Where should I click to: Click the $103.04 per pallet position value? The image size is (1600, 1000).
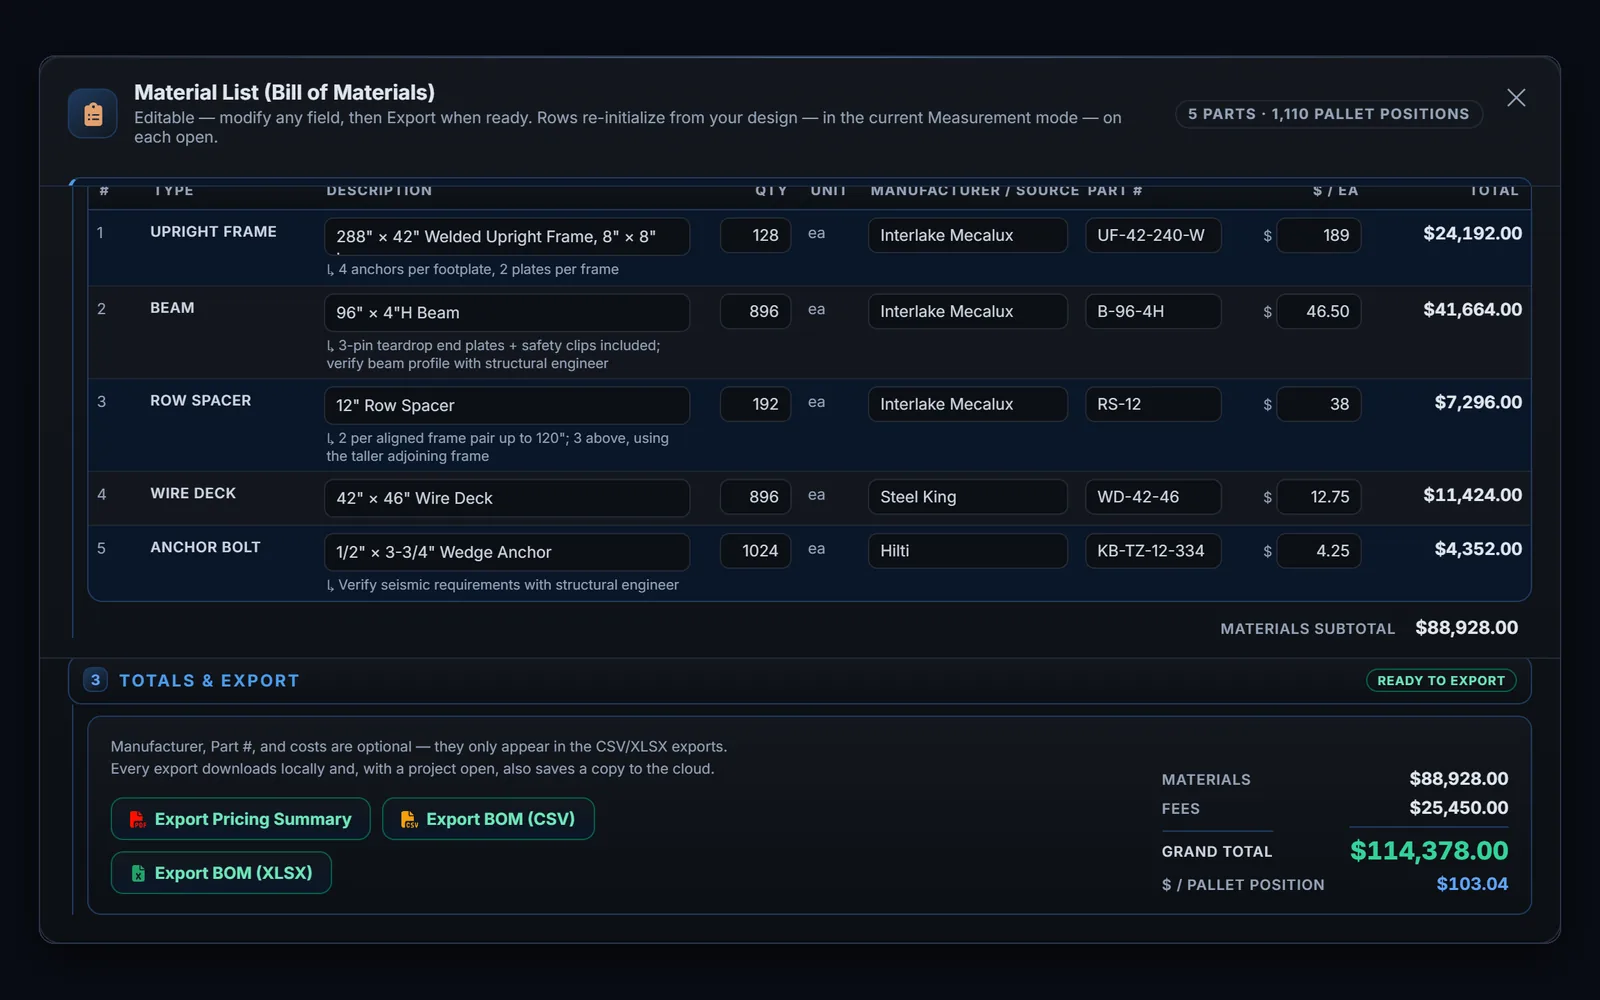pyautogui.click(x=1472, y=884)
